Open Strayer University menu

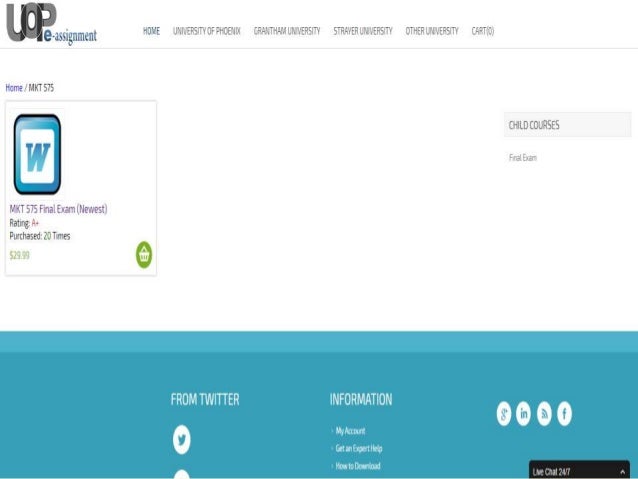[363, 31]
